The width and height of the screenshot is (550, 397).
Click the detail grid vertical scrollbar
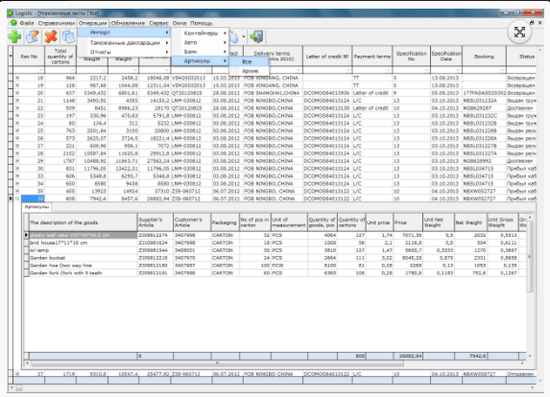[x=530, y=256]
